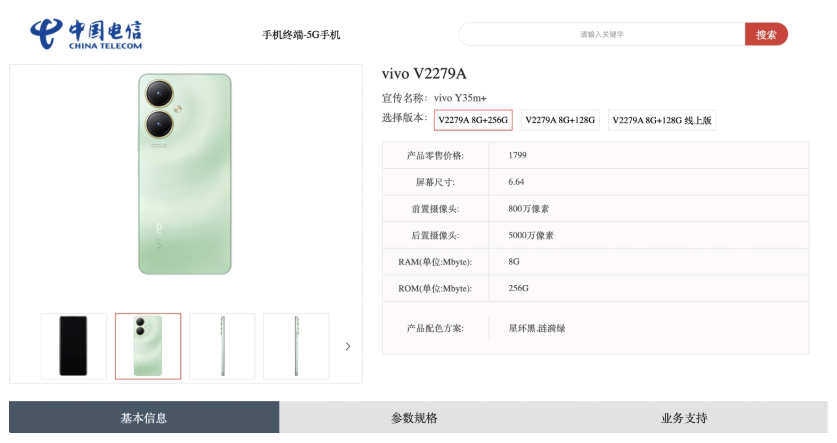This screenshot has width=837, height=443.
Task: Select version V2279A 8G+128G
Action: pos(560,120)
